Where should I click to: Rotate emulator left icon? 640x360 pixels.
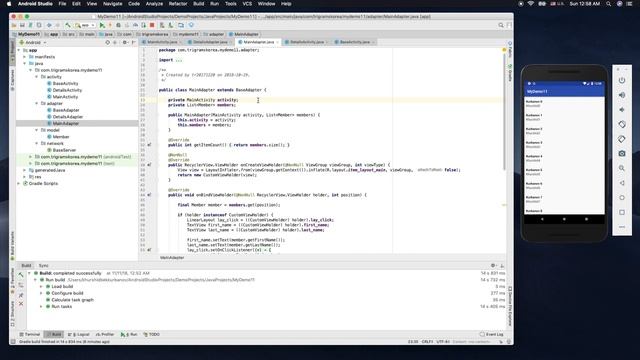point(622,124)
